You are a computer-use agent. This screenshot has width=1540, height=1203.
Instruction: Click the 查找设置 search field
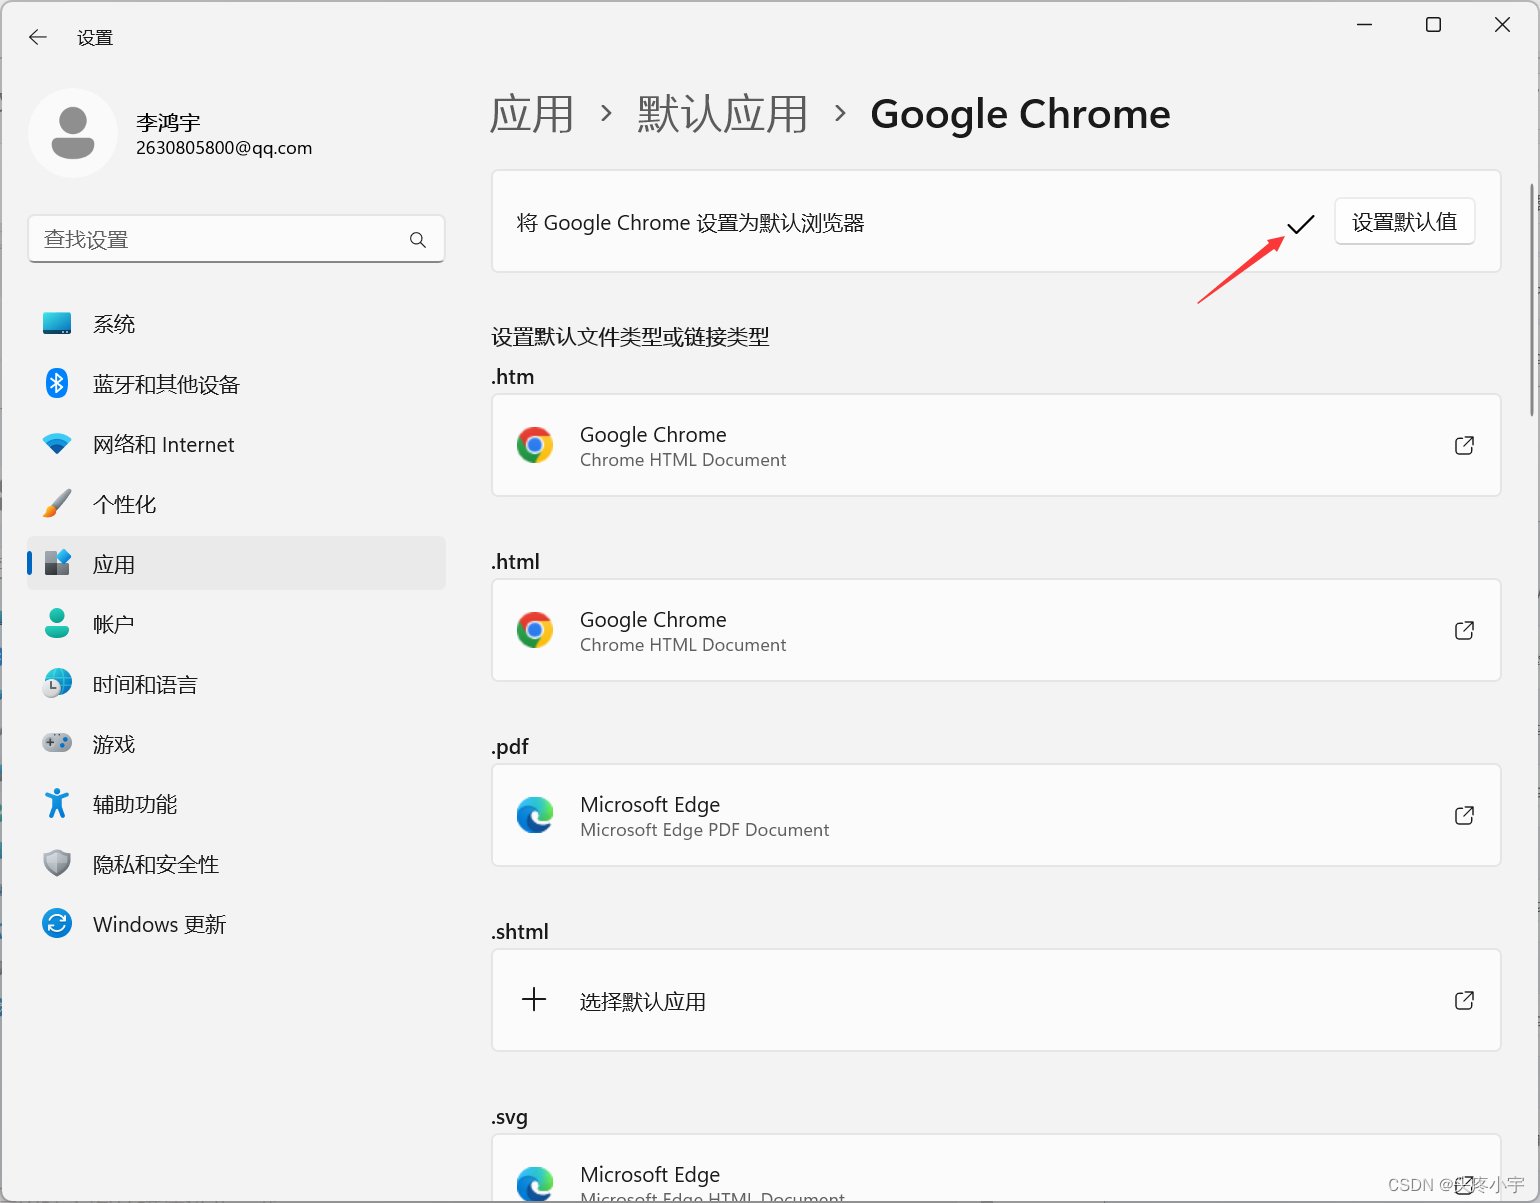[236, 239]
